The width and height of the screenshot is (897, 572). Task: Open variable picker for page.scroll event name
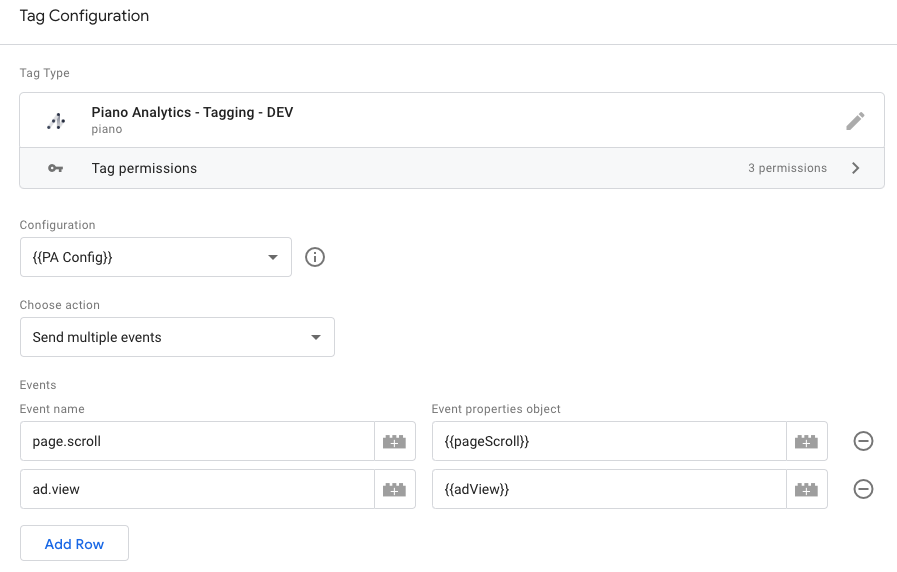tap(395, 441)
